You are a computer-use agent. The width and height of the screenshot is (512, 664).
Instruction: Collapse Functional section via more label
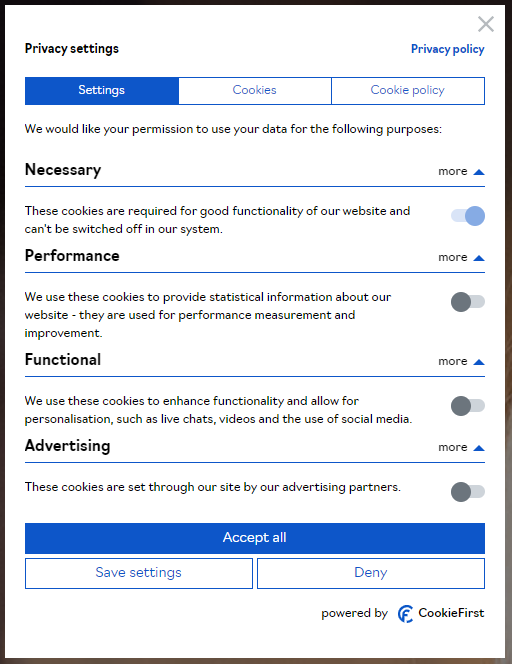tap(453, 362)
